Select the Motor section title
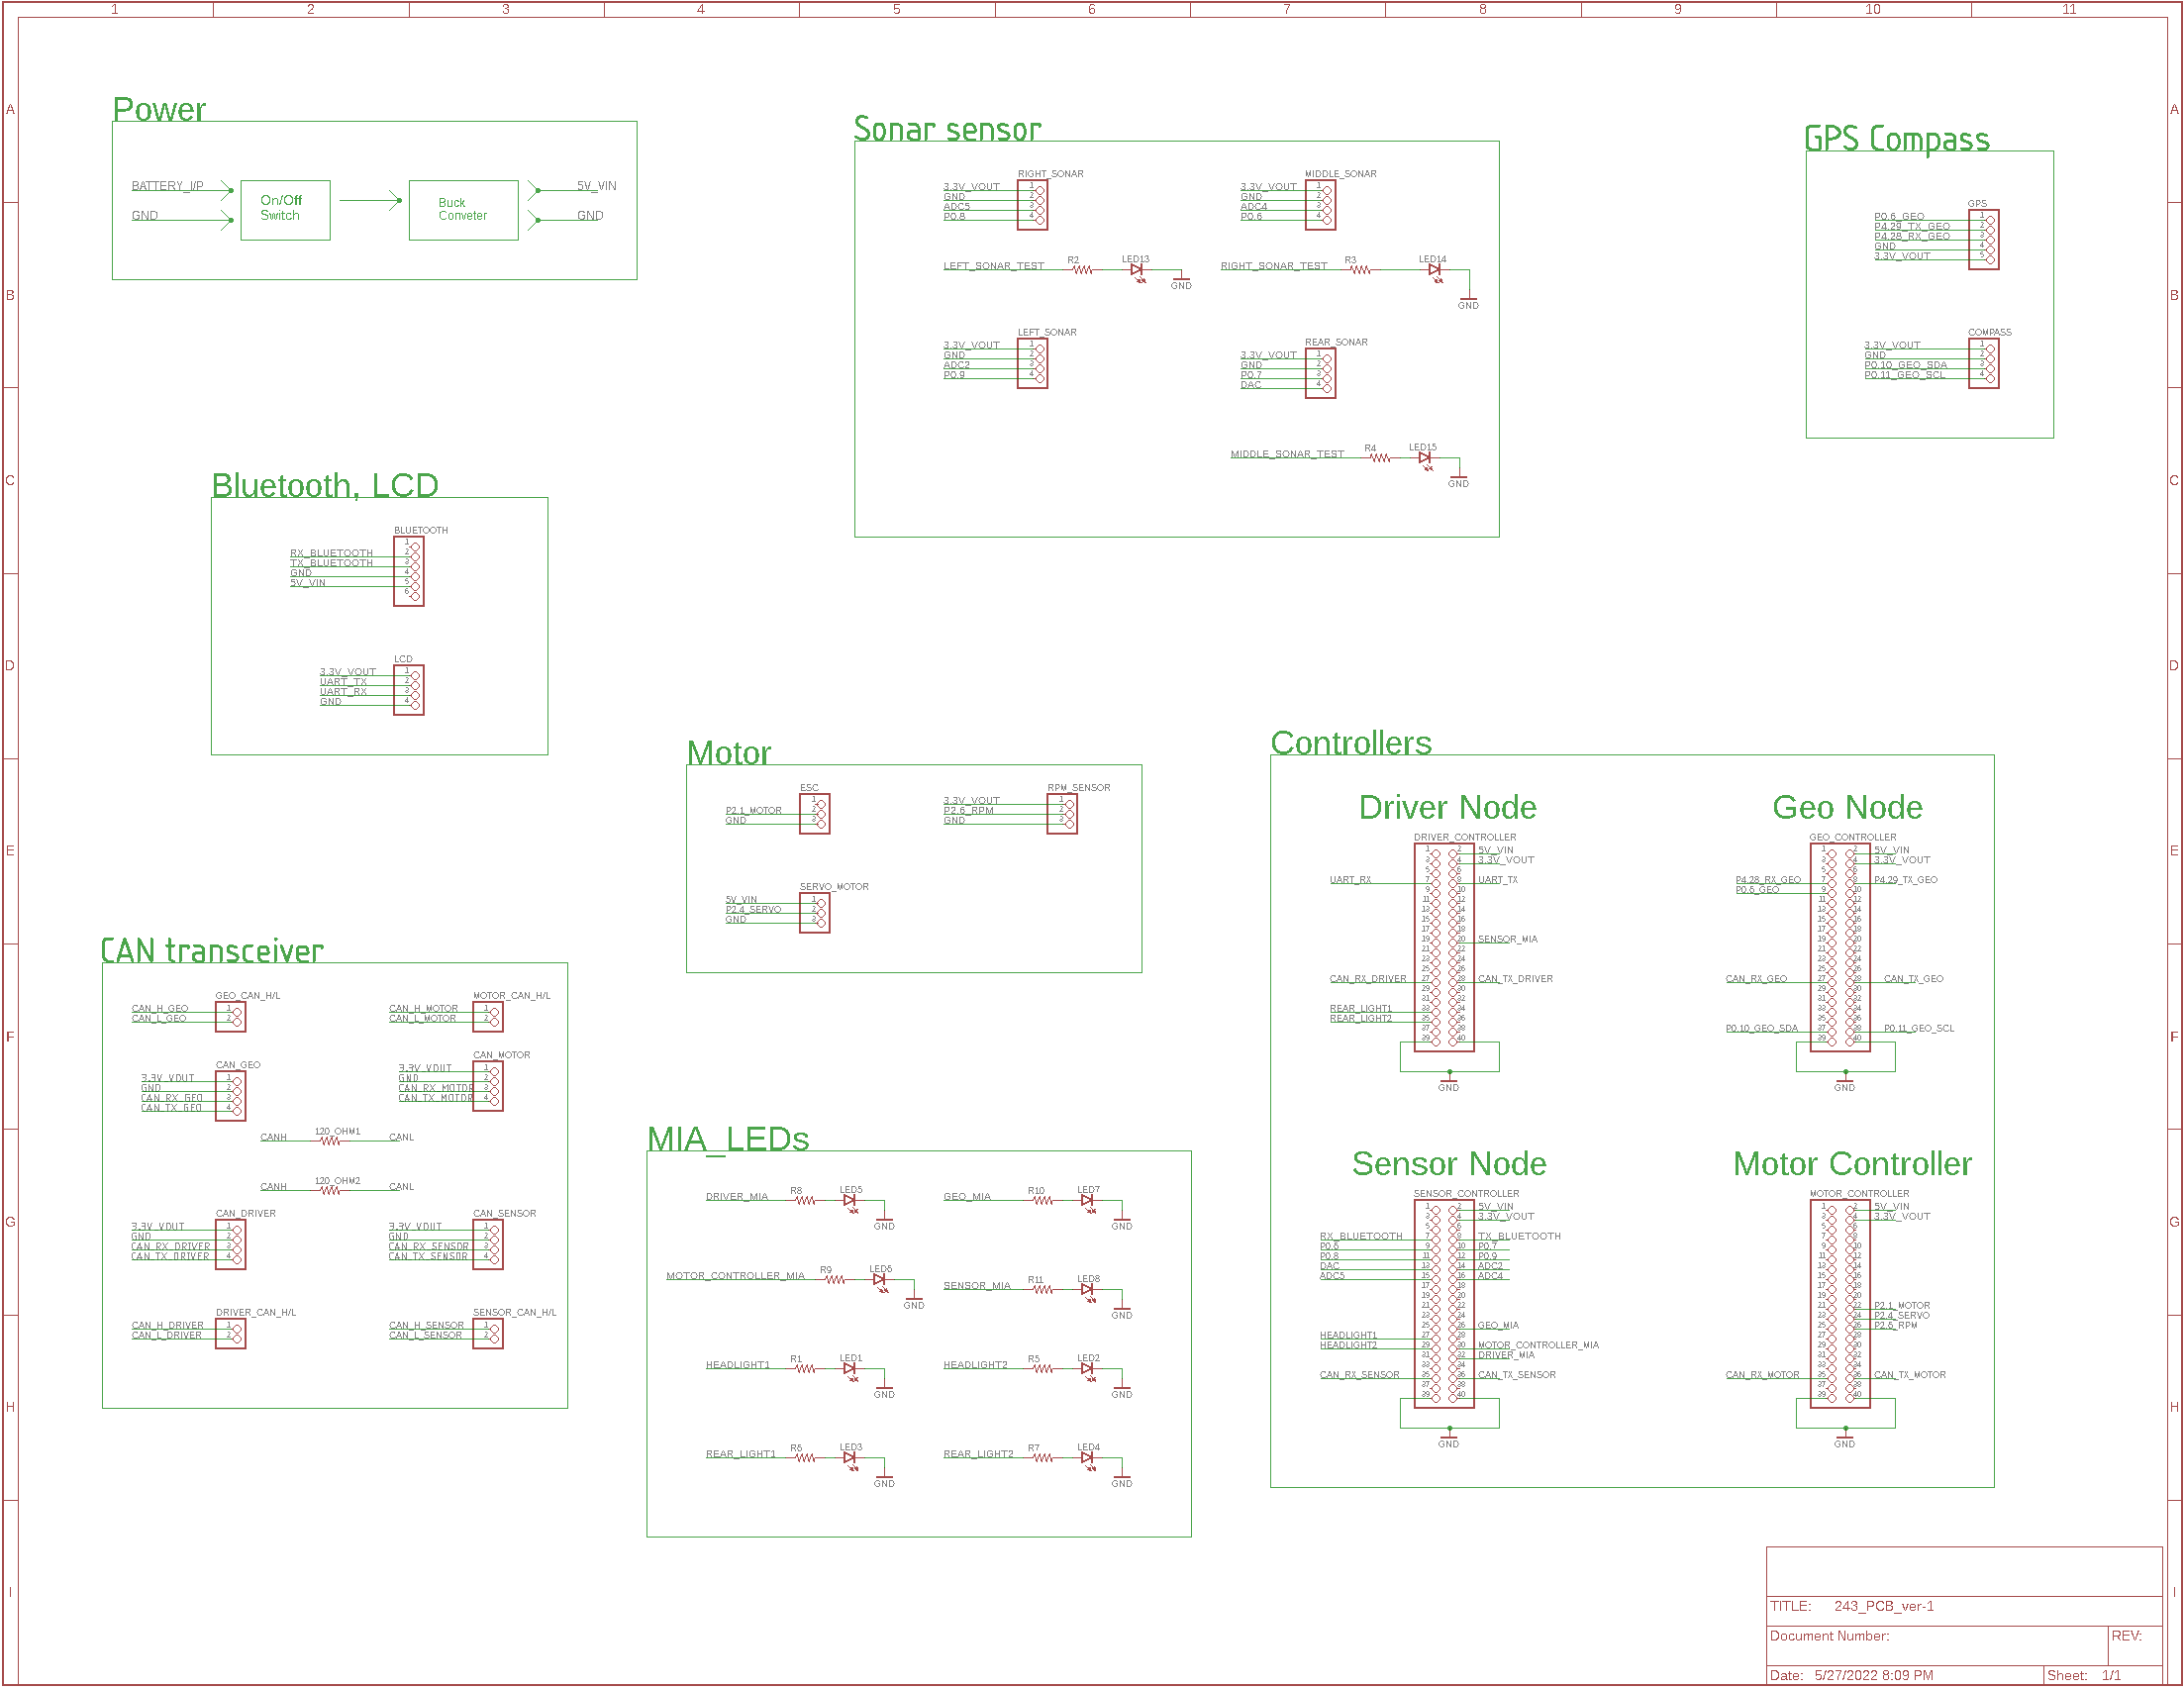2184x1689 pixels. [729, 753]
